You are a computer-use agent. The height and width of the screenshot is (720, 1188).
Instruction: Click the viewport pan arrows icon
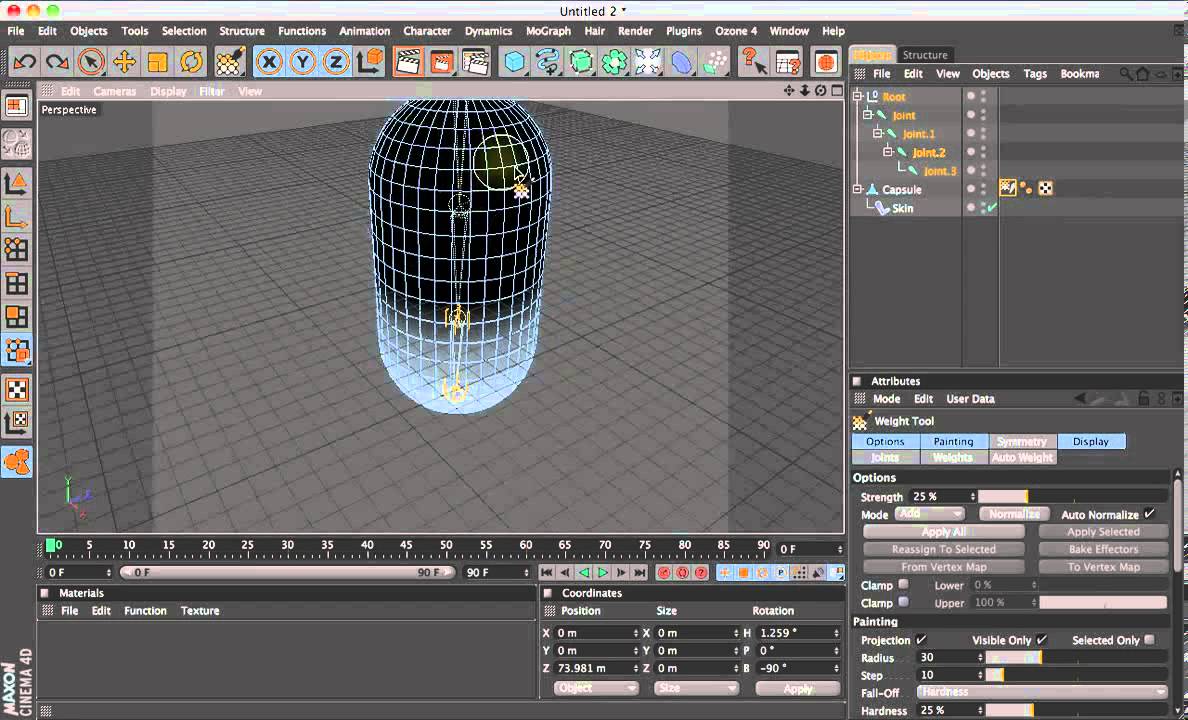click(789, 91)
